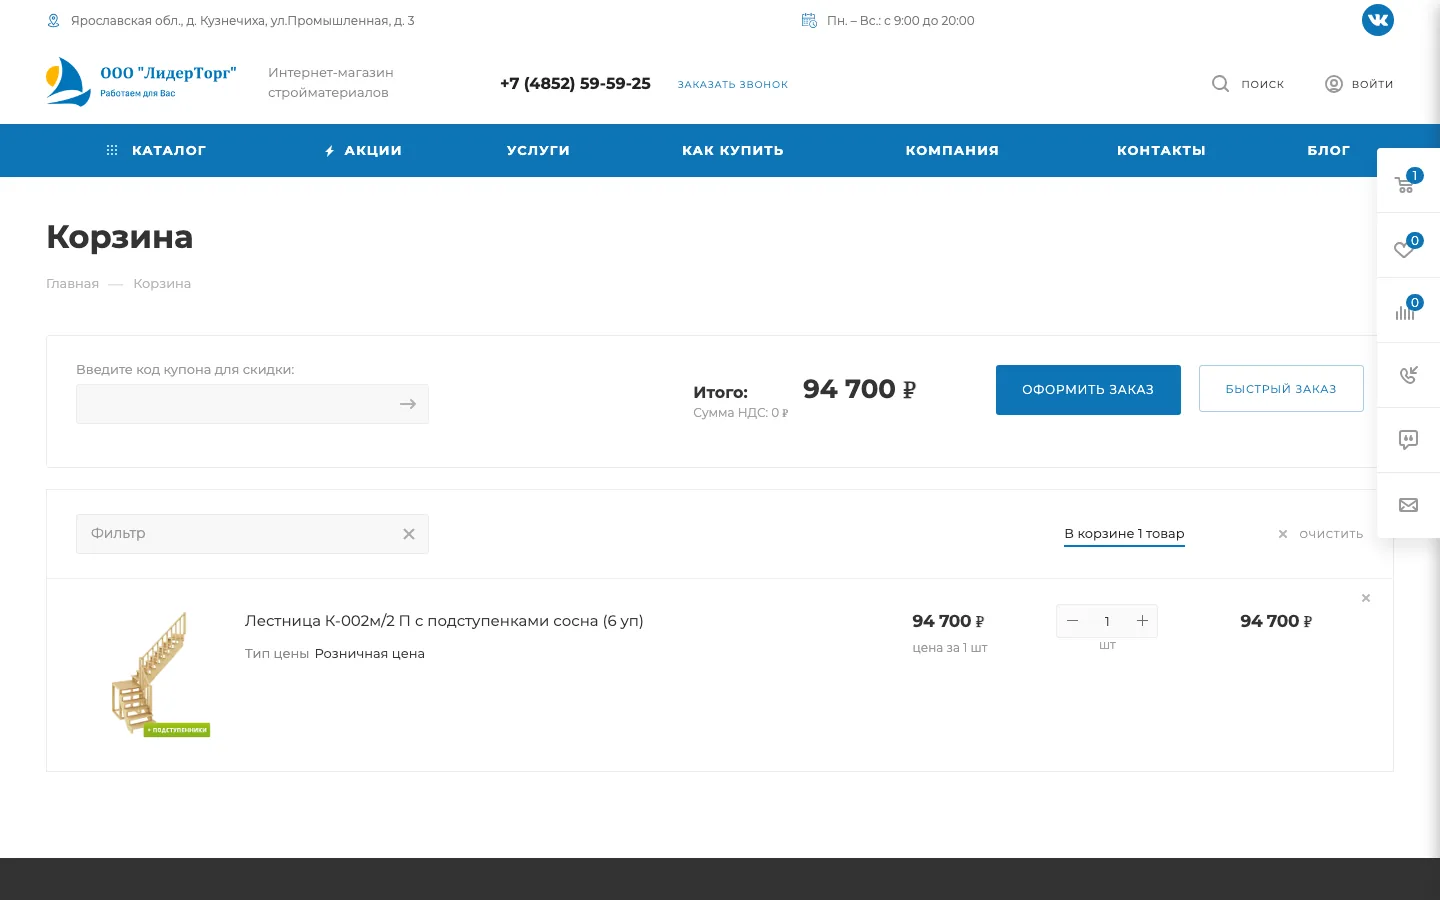This screenshot has width=1440, height=900.
Task: Click the phone number +7 (4852) 59-59-25
Action: tap(575, 84)
